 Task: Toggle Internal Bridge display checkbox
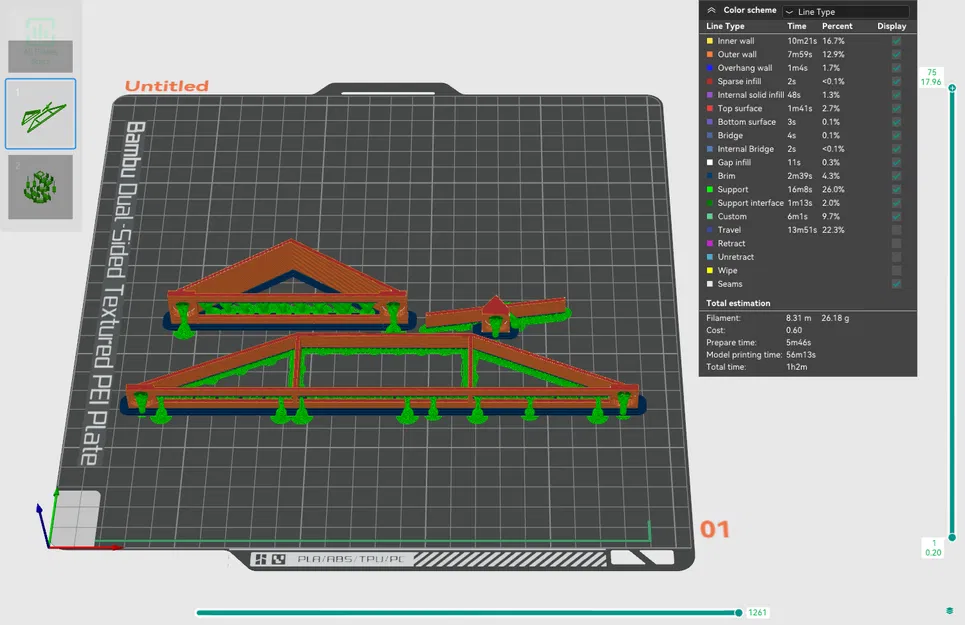(897, 149)
